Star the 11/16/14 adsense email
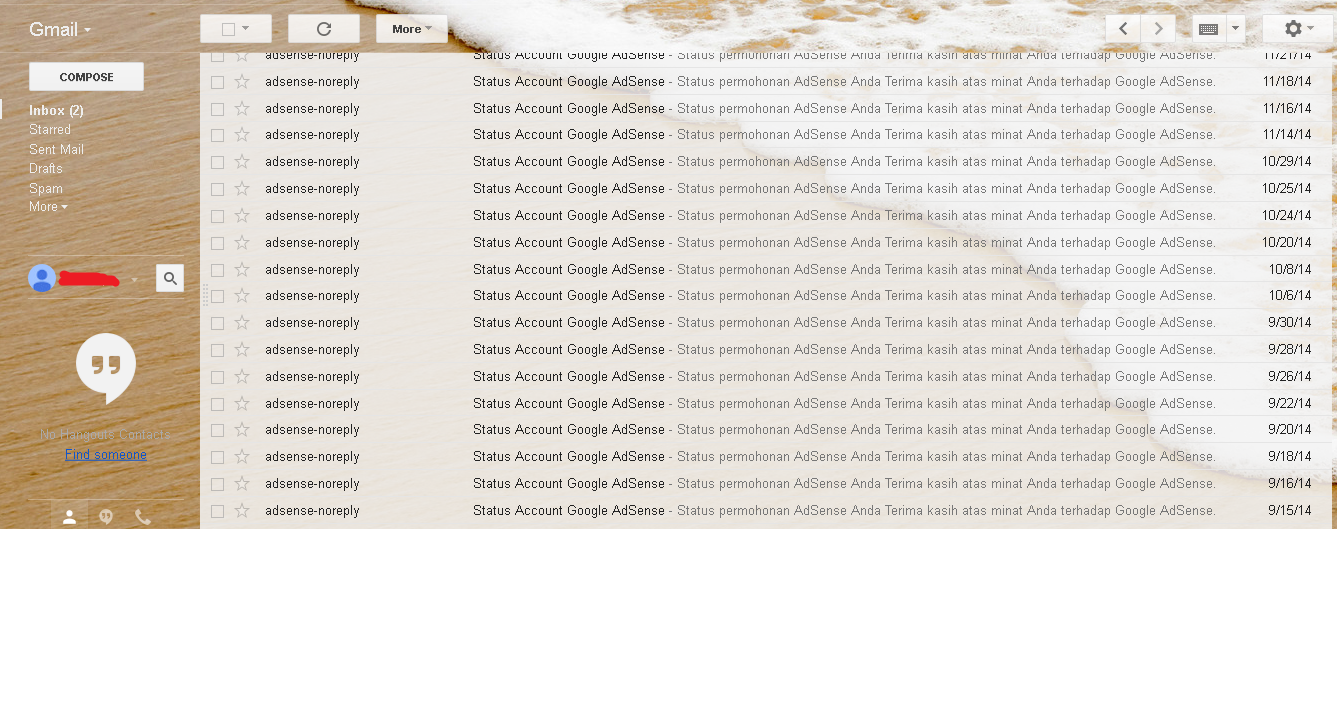The height and width of the screenshot is (705, 1337). [x=241, y=108]
